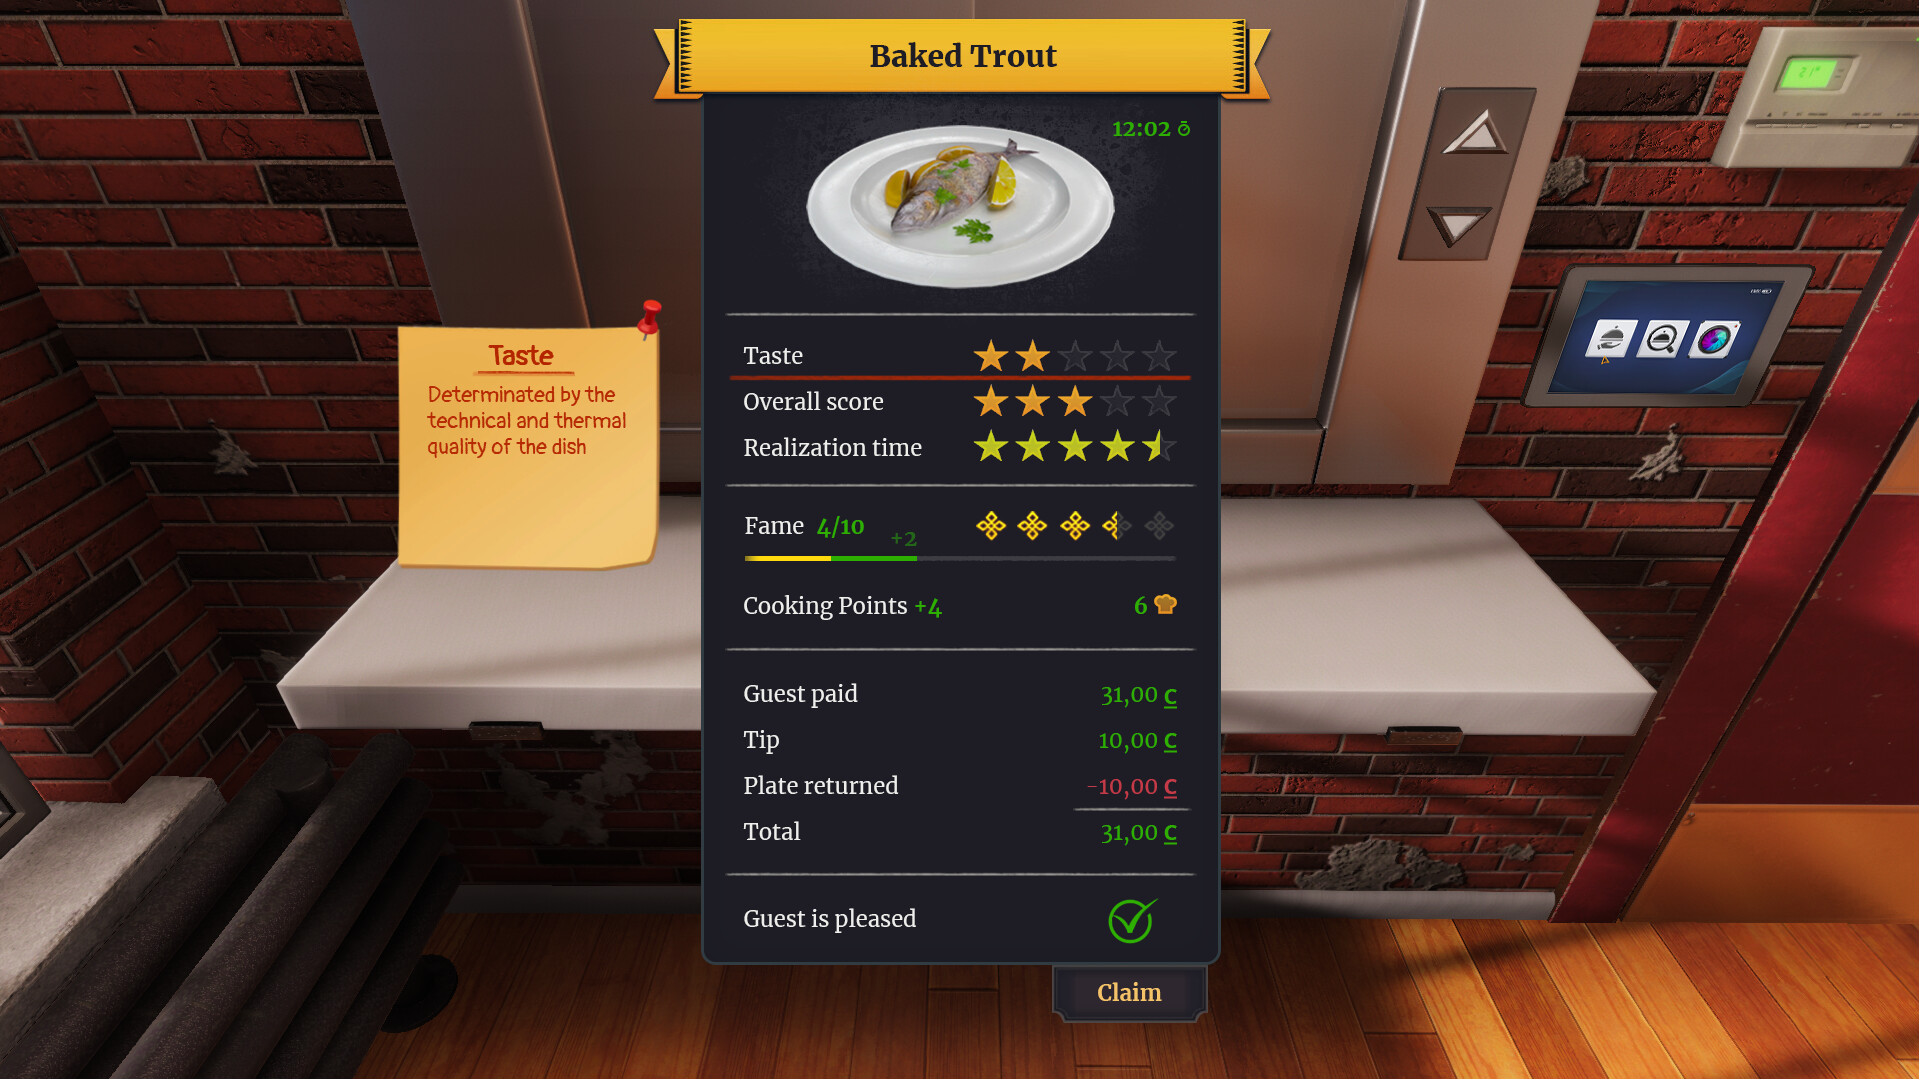Click the guest pleased checkmark icon
The height and width of the screenshot is (1080, 1920).
pyautogui.click(x=1127, y=919)
